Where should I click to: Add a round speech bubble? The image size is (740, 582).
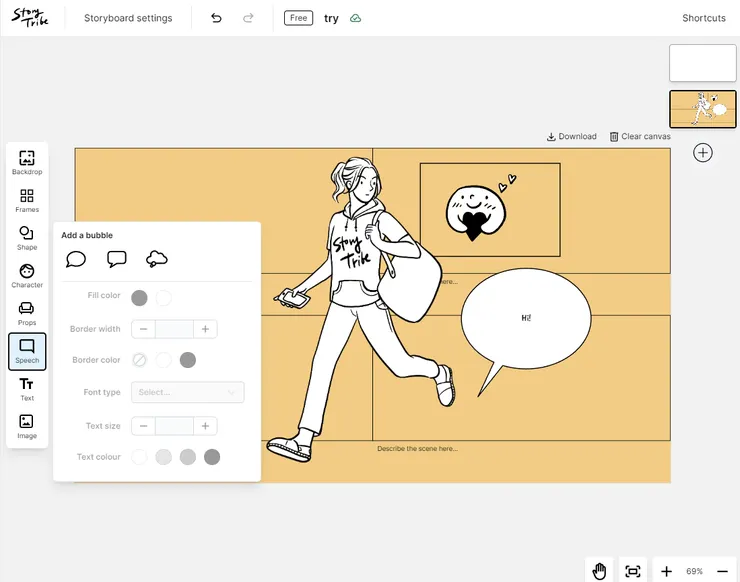click(x=76, y=260)
